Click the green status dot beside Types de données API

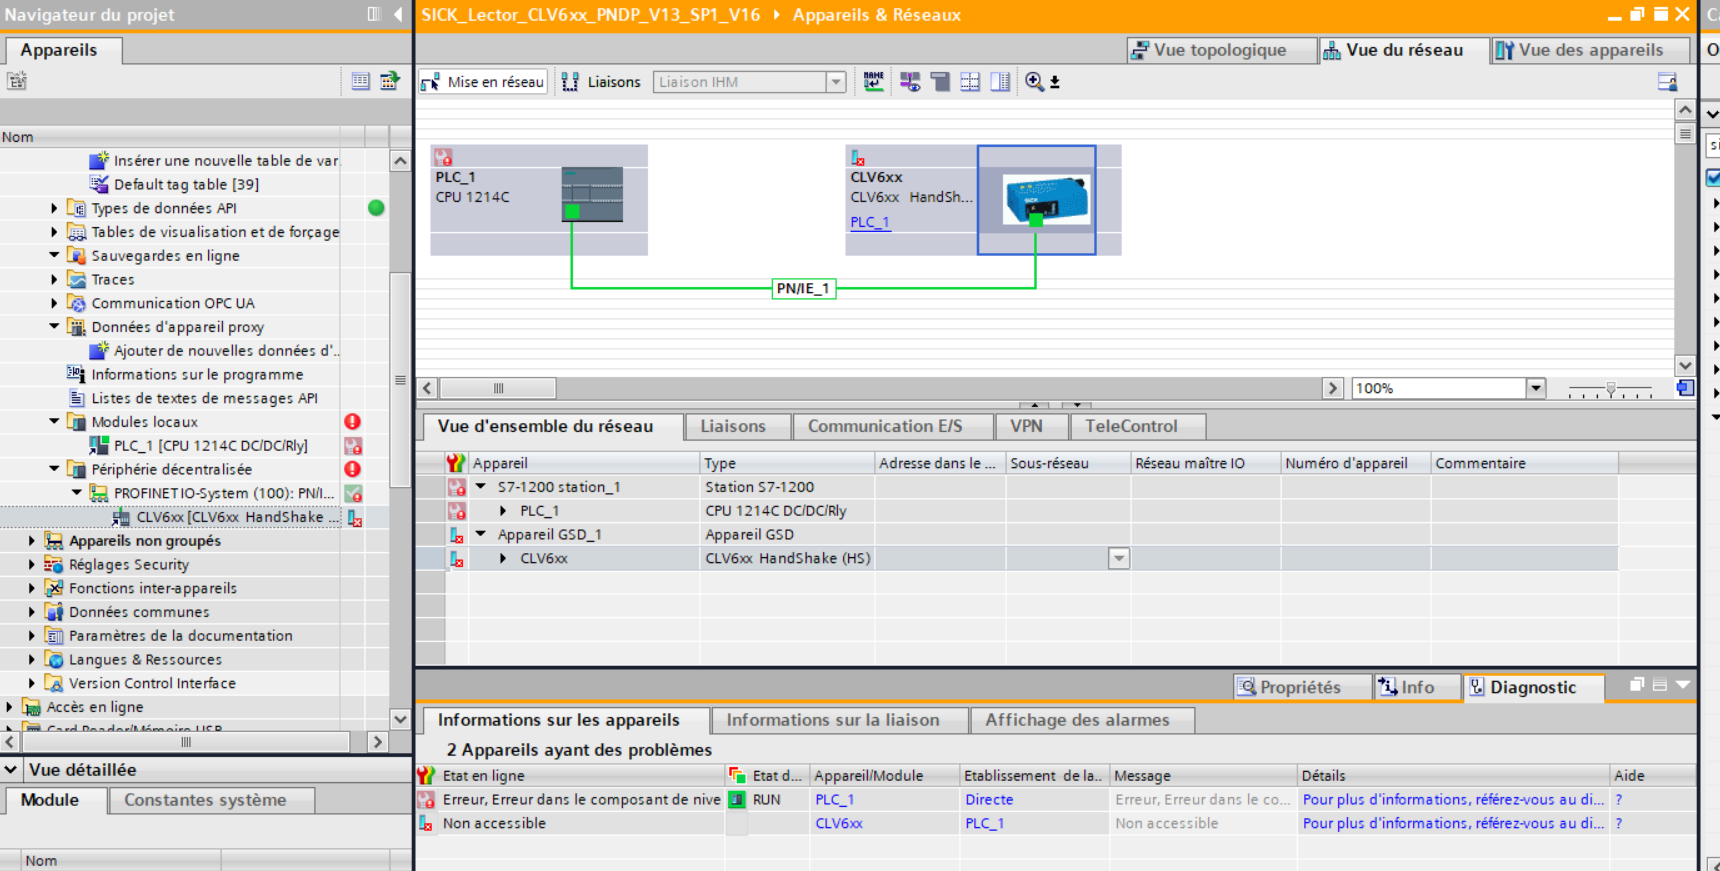click(376, 208)
